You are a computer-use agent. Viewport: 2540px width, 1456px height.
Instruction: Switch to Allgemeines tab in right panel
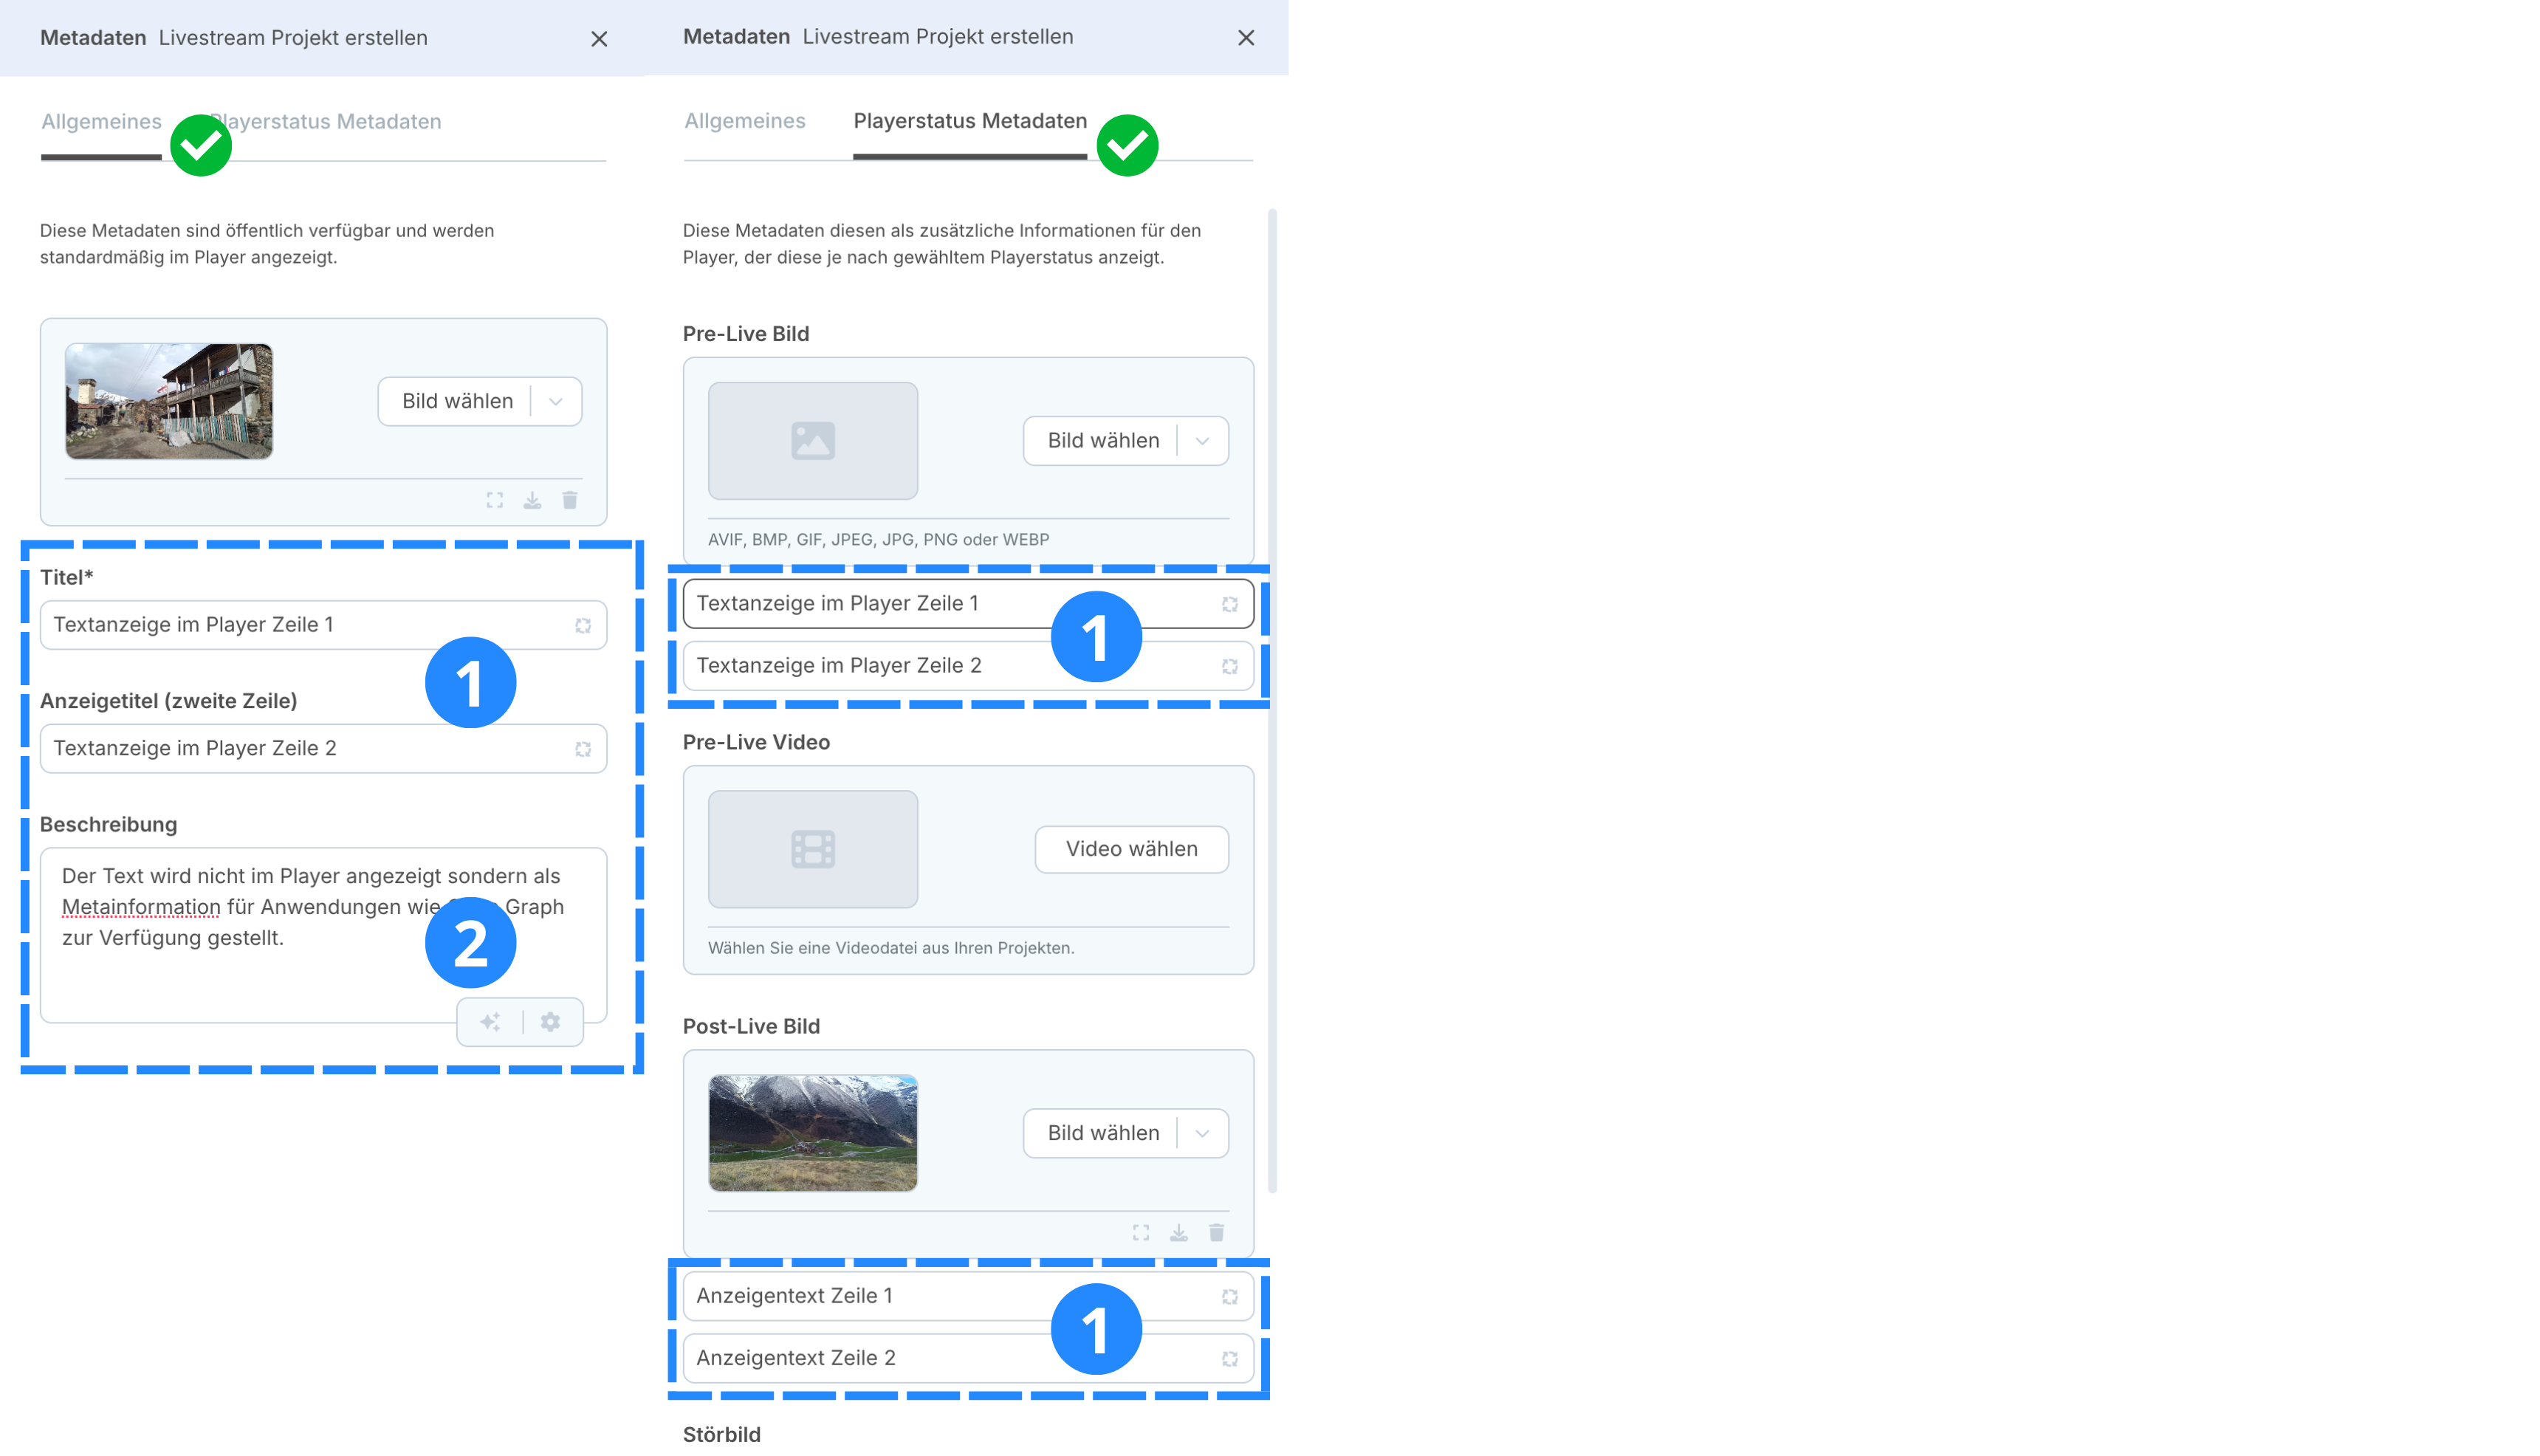744,122
